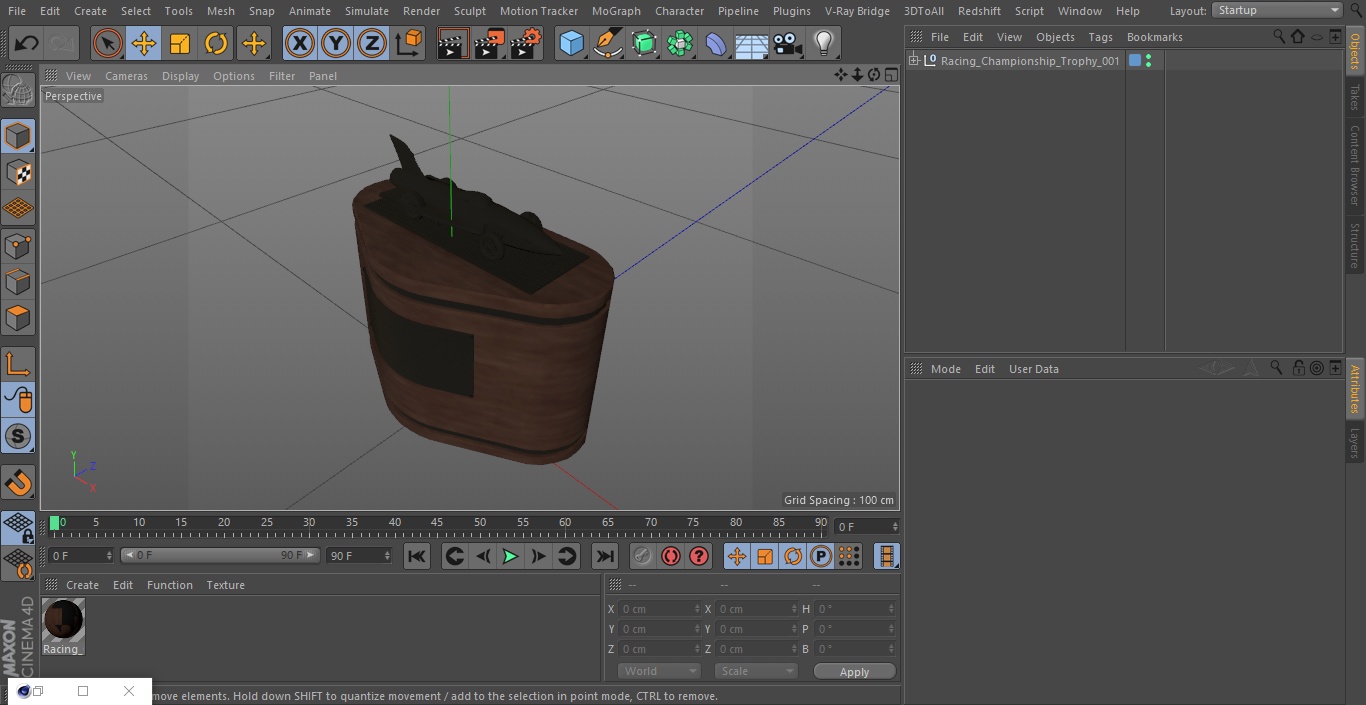
Task: Open the World coordinate system dropdown
Action: pos(659,672)
